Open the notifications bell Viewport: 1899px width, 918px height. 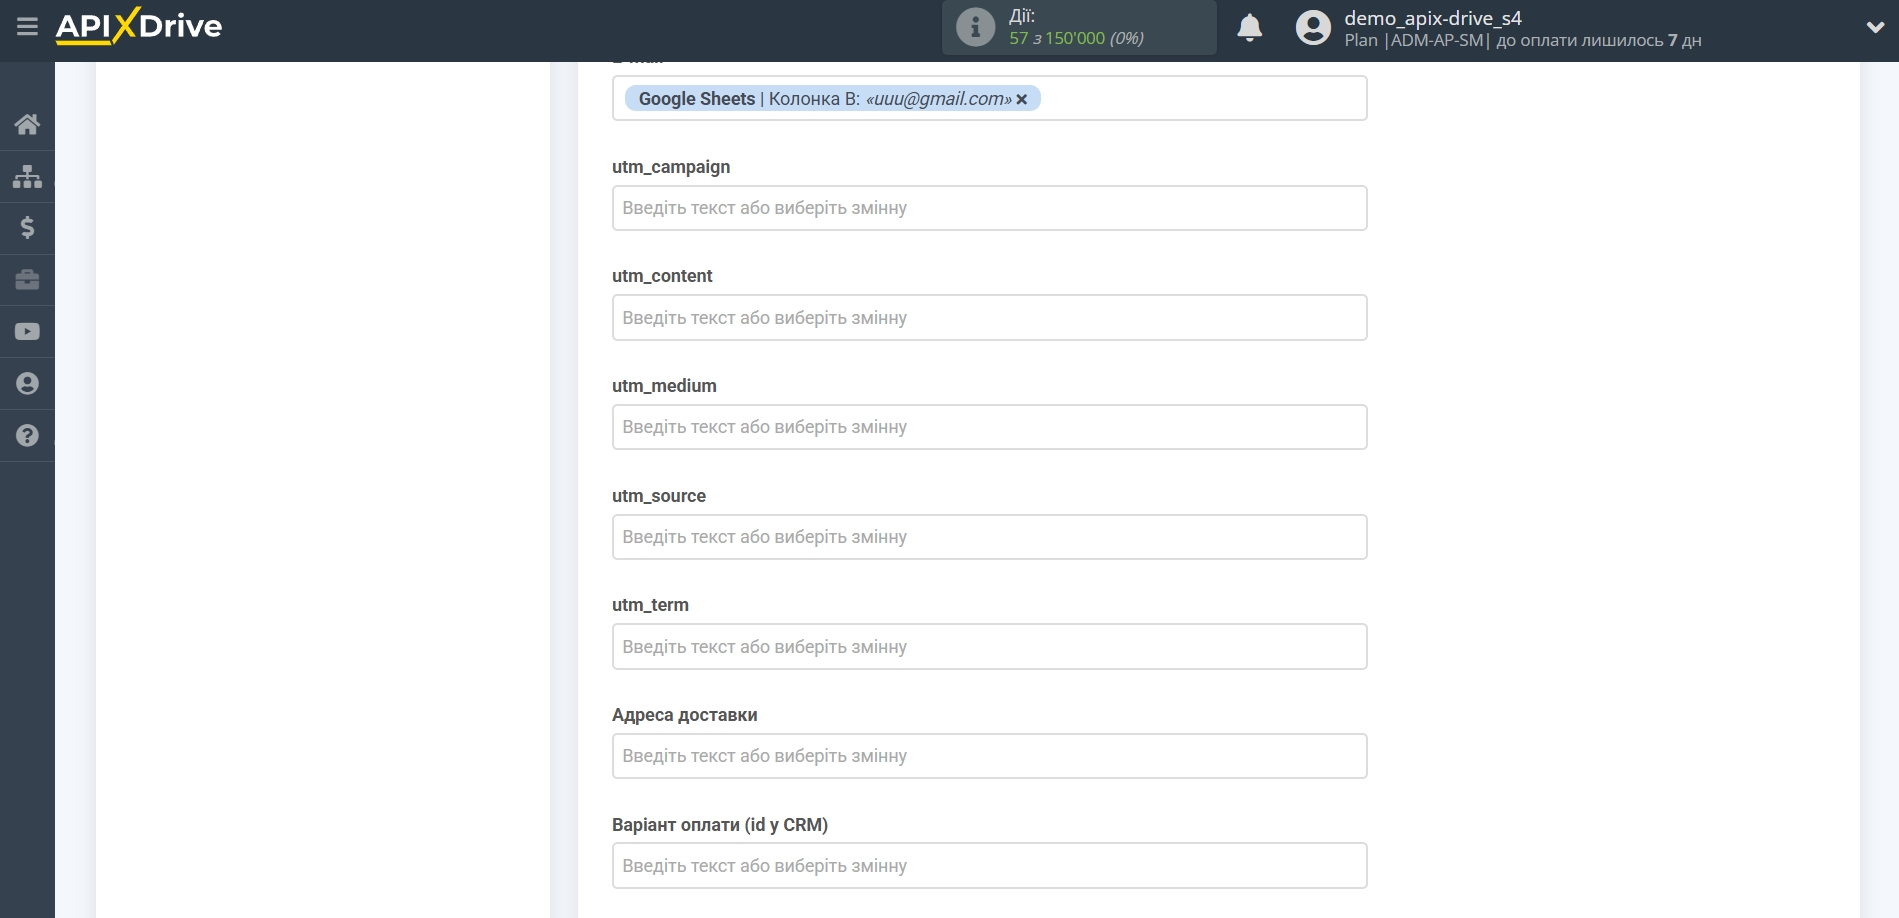(x=1249, y=27)
